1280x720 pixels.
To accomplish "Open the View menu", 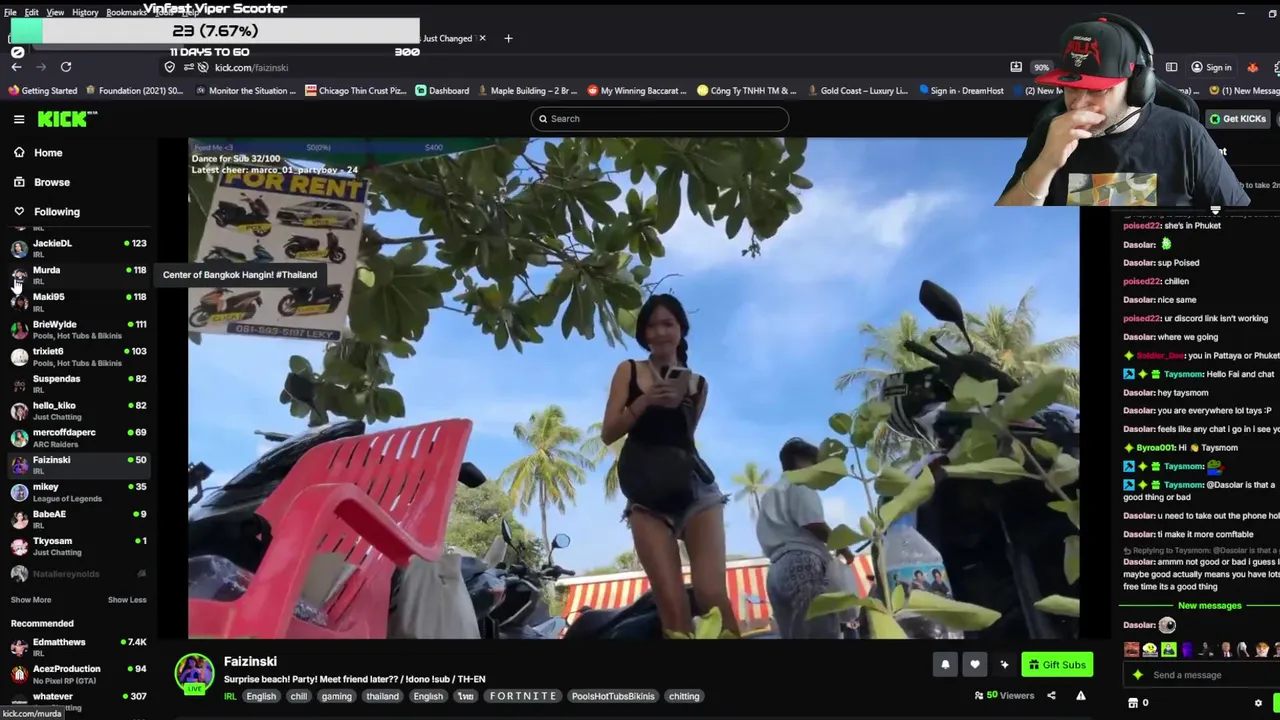I will 55,12.
